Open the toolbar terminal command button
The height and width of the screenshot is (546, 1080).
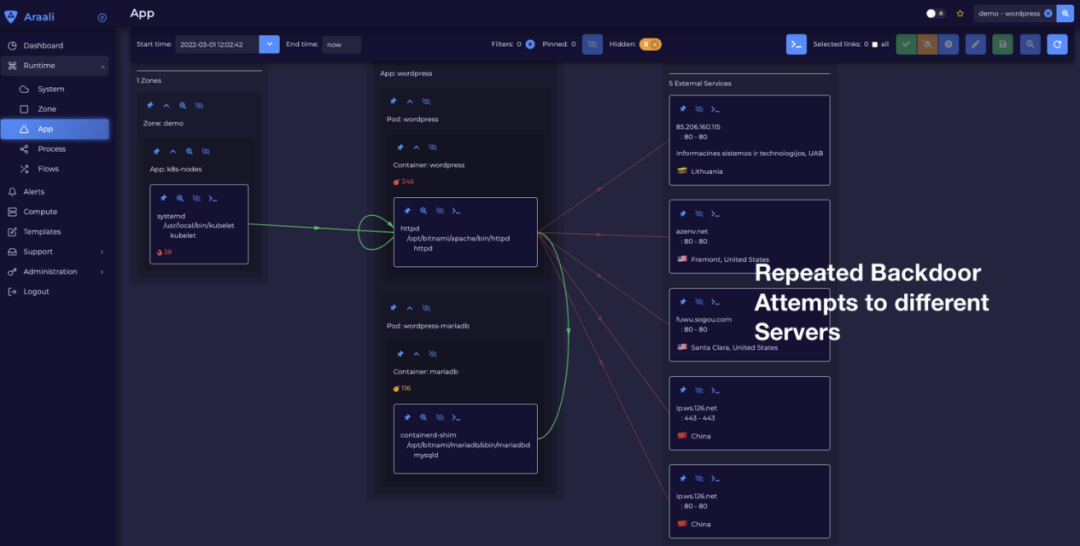(x=796, y=44)
